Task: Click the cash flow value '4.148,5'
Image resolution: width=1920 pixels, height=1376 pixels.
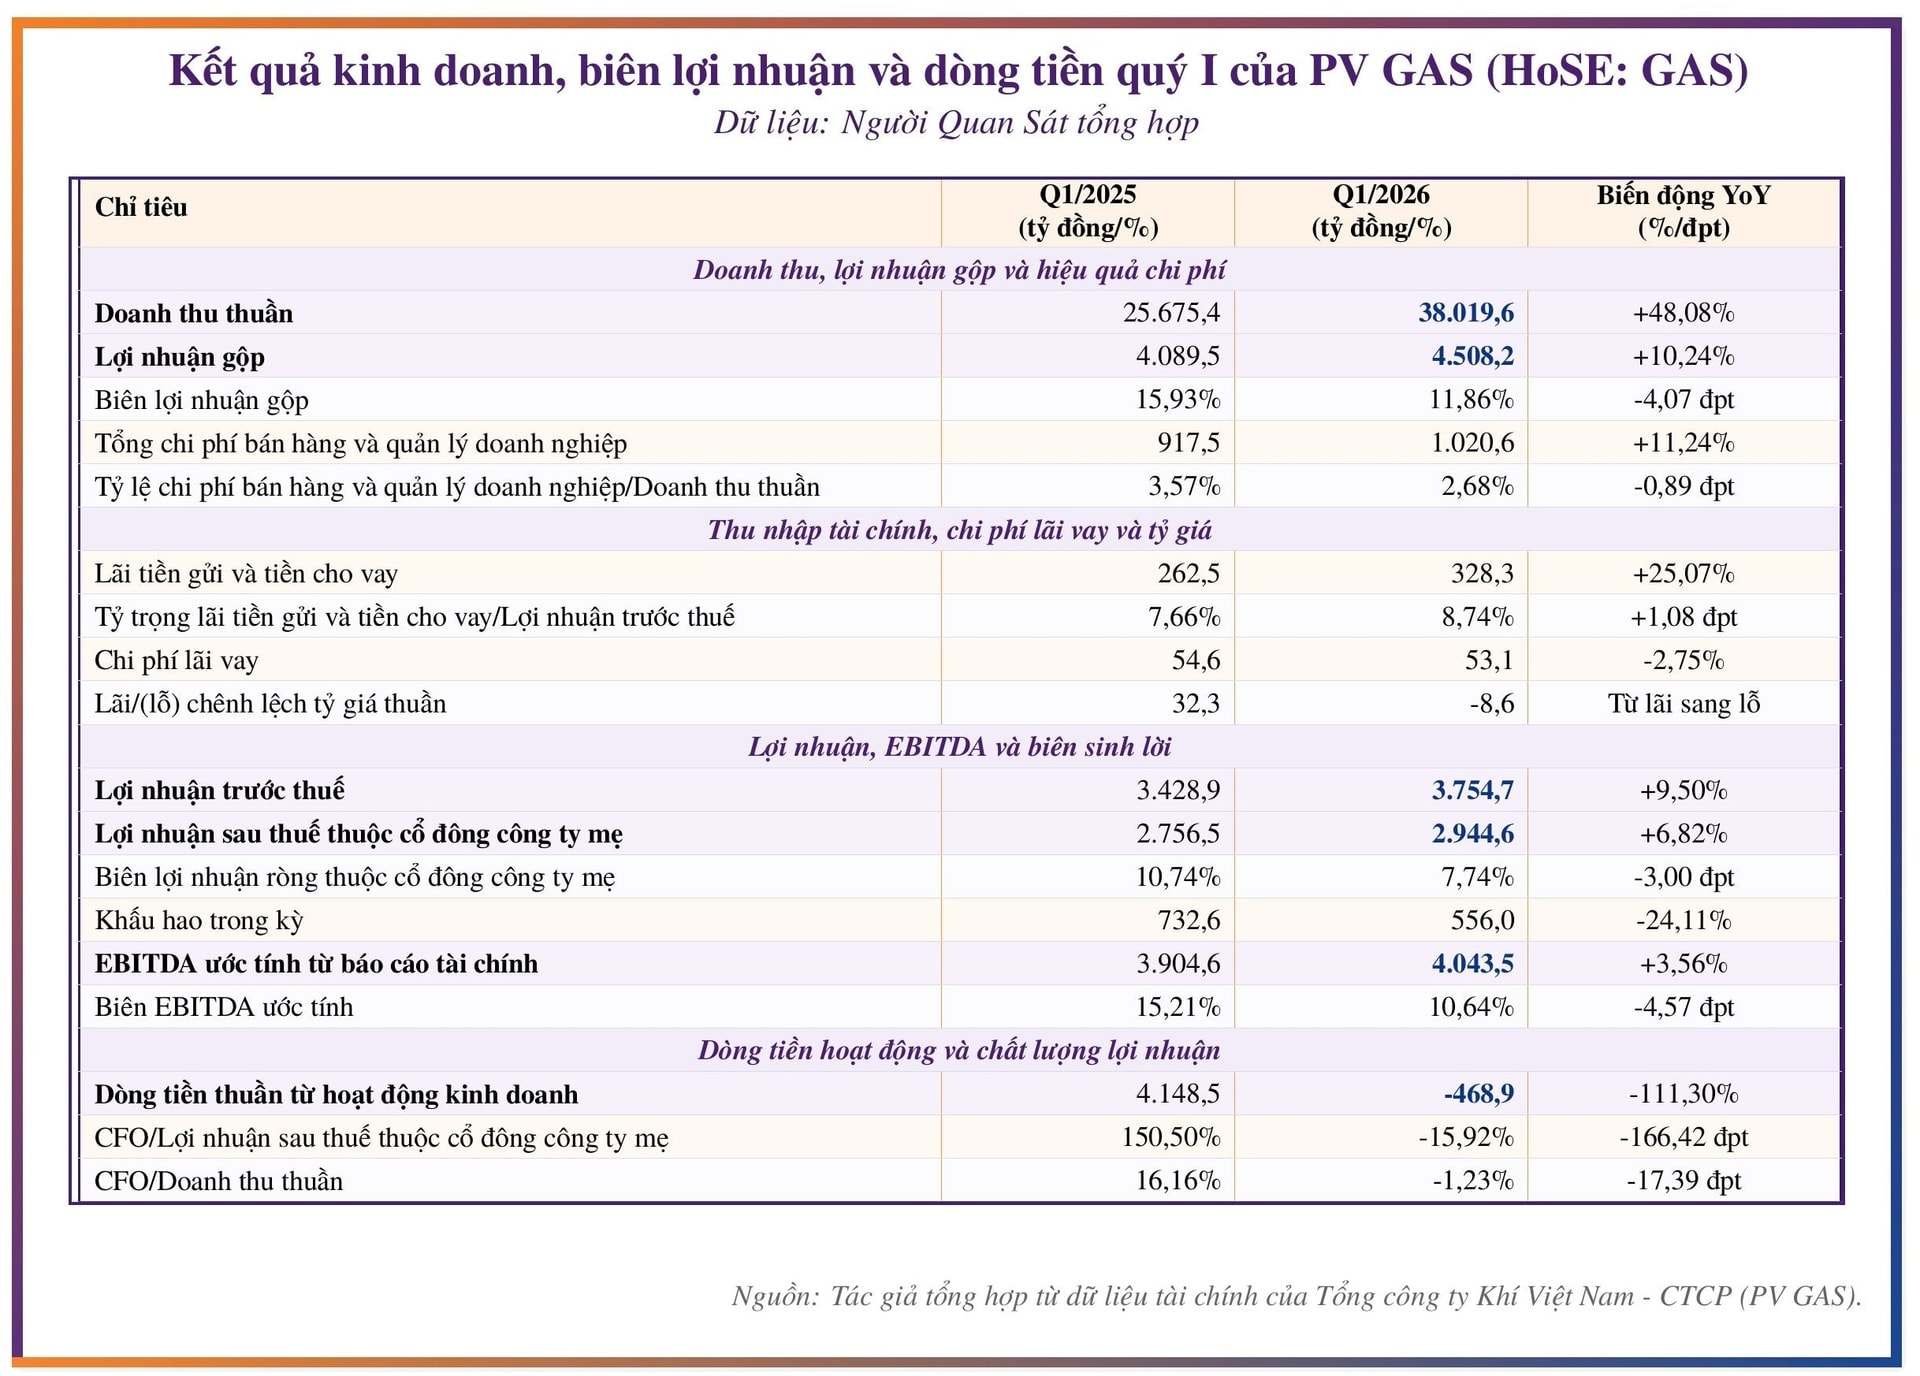Action: [x=1178, y=1094]
